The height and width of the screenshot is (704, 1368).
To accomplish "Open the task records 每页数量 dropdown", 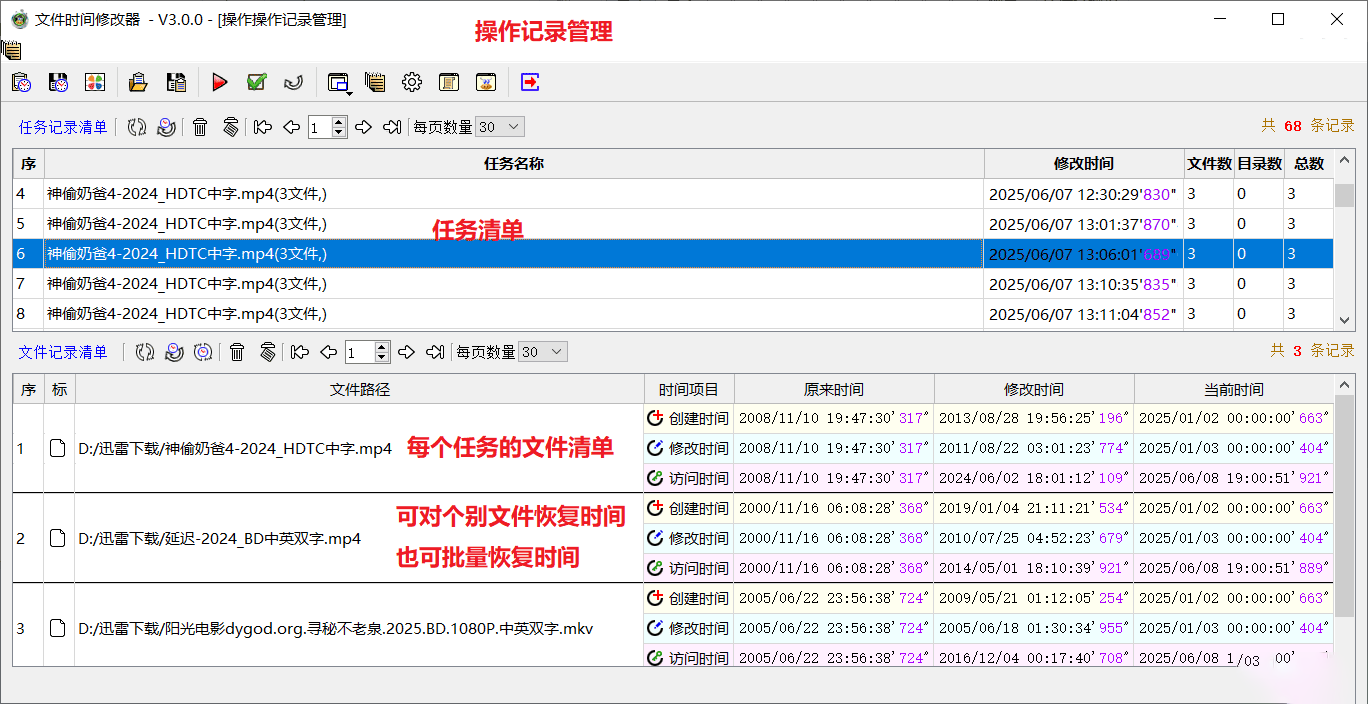I will pyautogui.click(x=500, y=127).
